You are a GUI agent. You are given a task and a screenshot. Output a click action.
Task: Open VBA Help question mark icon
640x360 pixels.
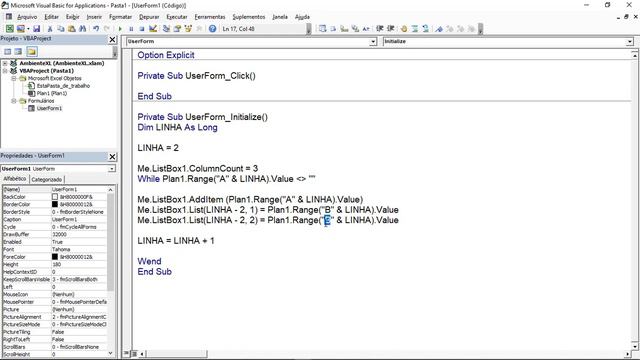click(x=212, y=29)
